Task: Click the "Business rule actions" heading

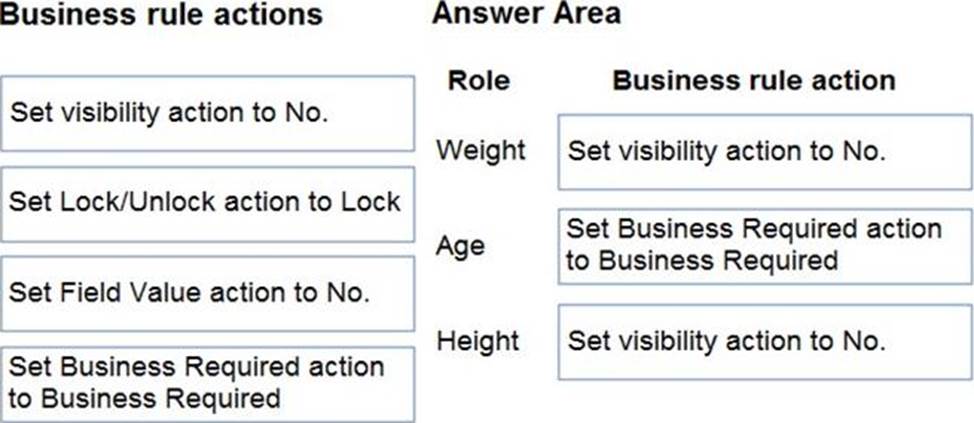Action: tap(161, 16)
